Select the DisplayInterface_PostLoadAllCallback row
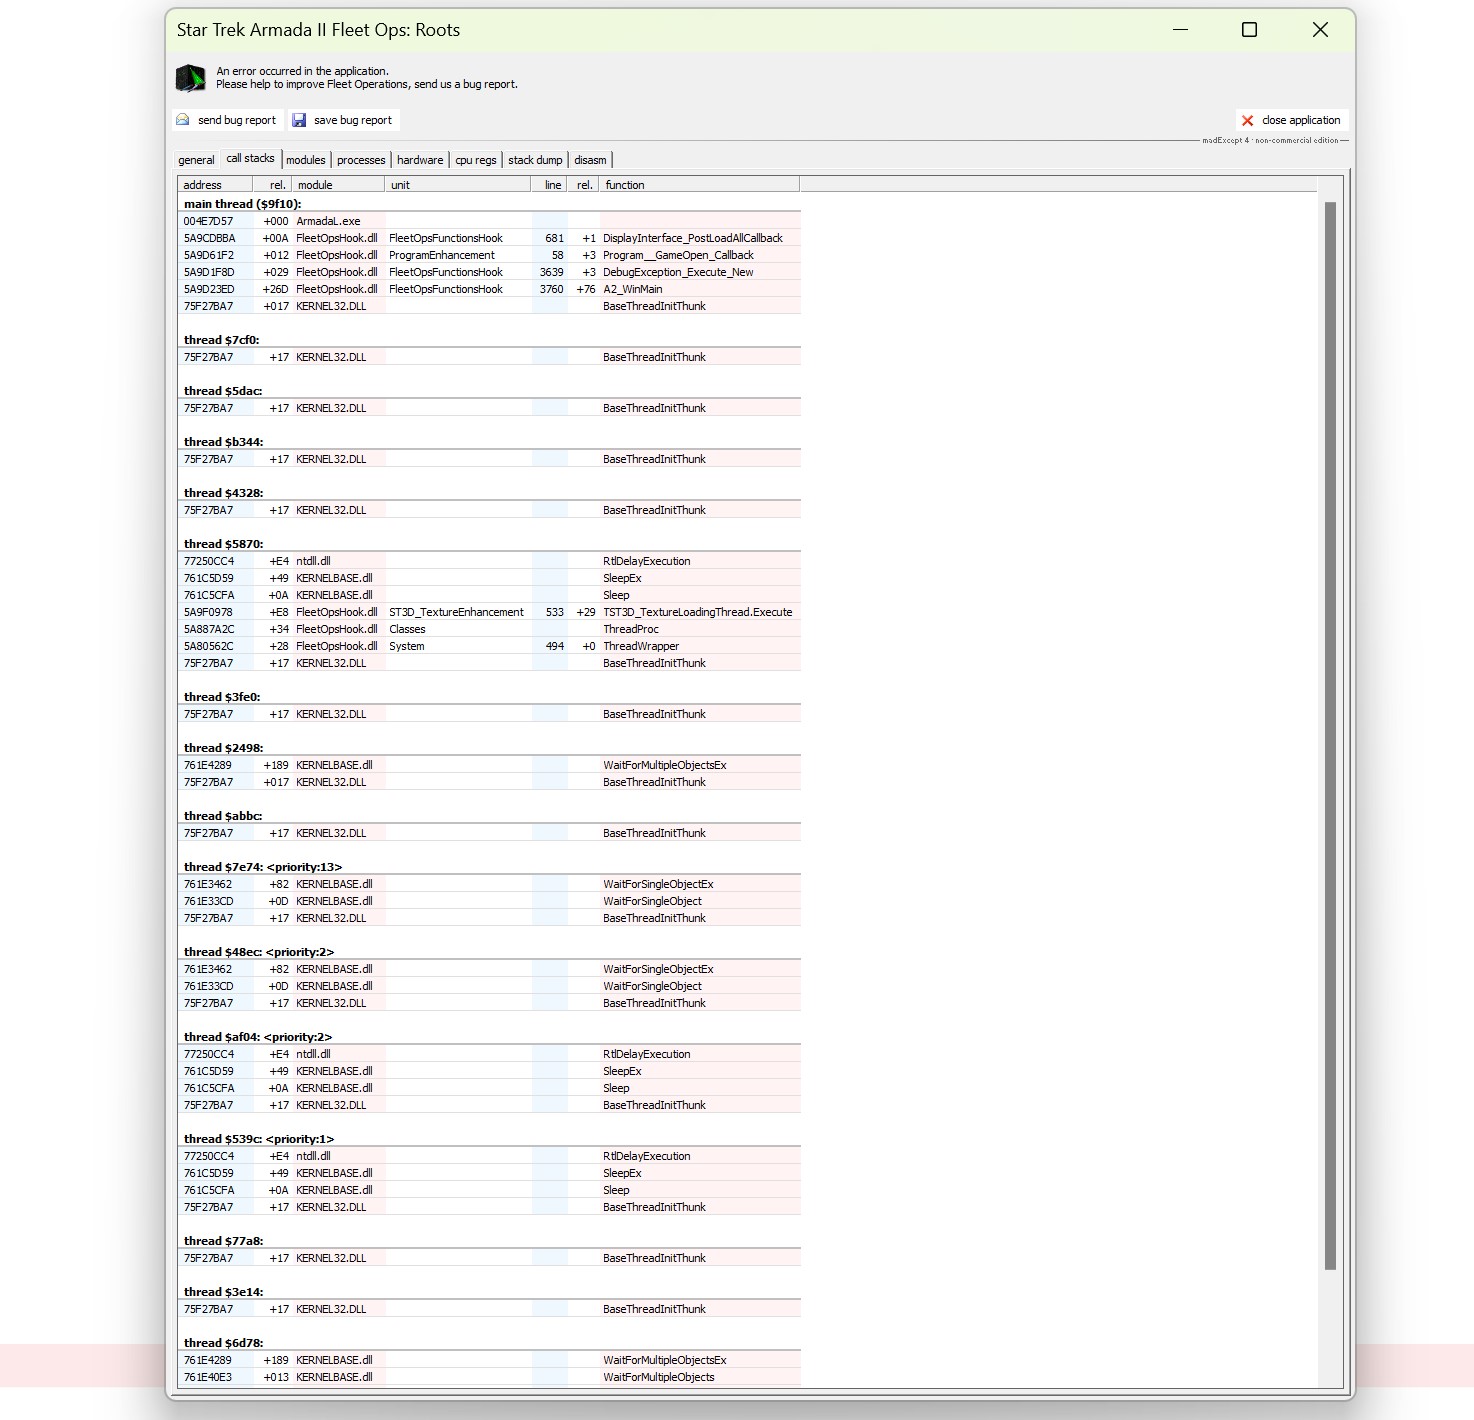The height and width of the screenshot is (1420, 1474). click(x=489, y=238)
